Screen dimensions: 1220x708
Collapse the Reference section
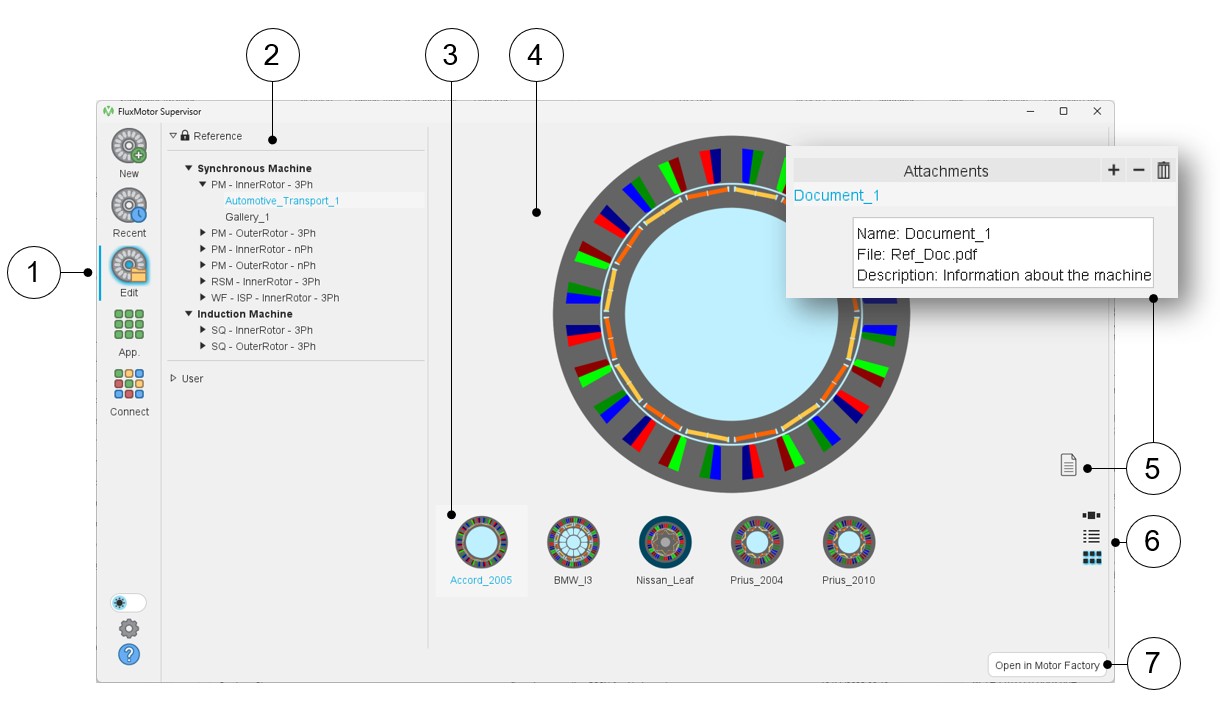pyautogui.click(x=173, y=136)
